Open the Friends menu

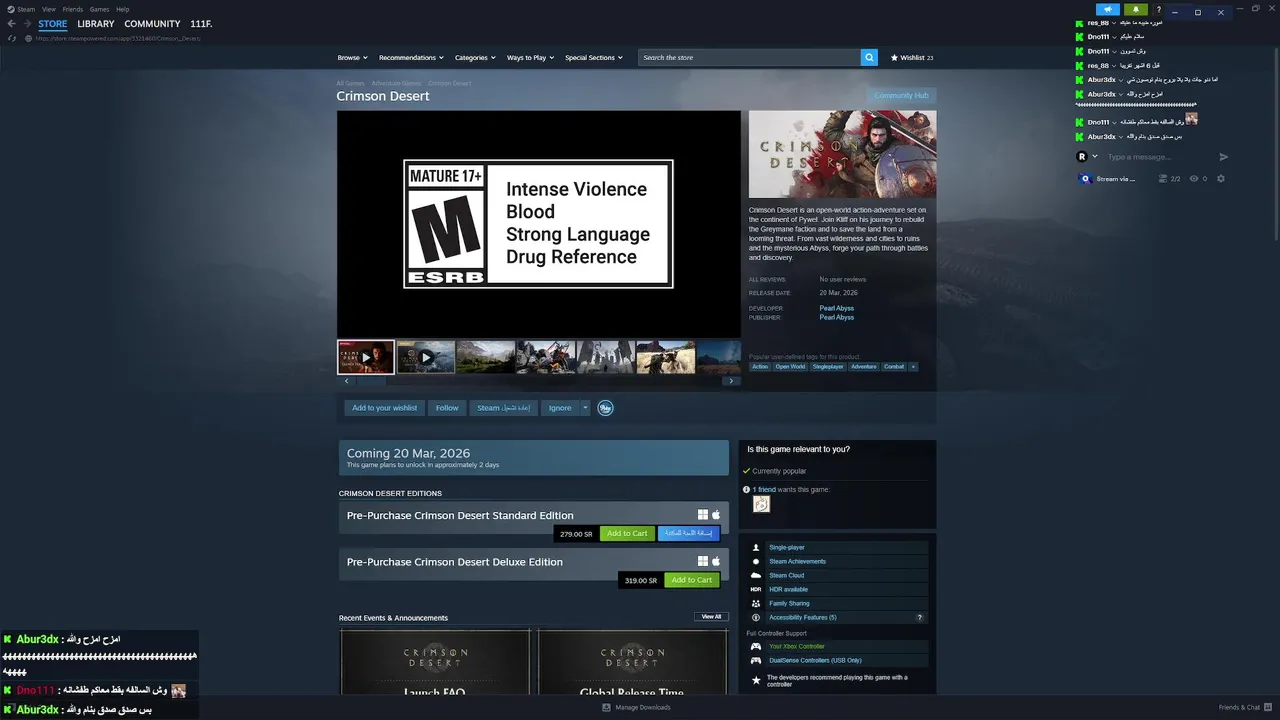point(72,9)
